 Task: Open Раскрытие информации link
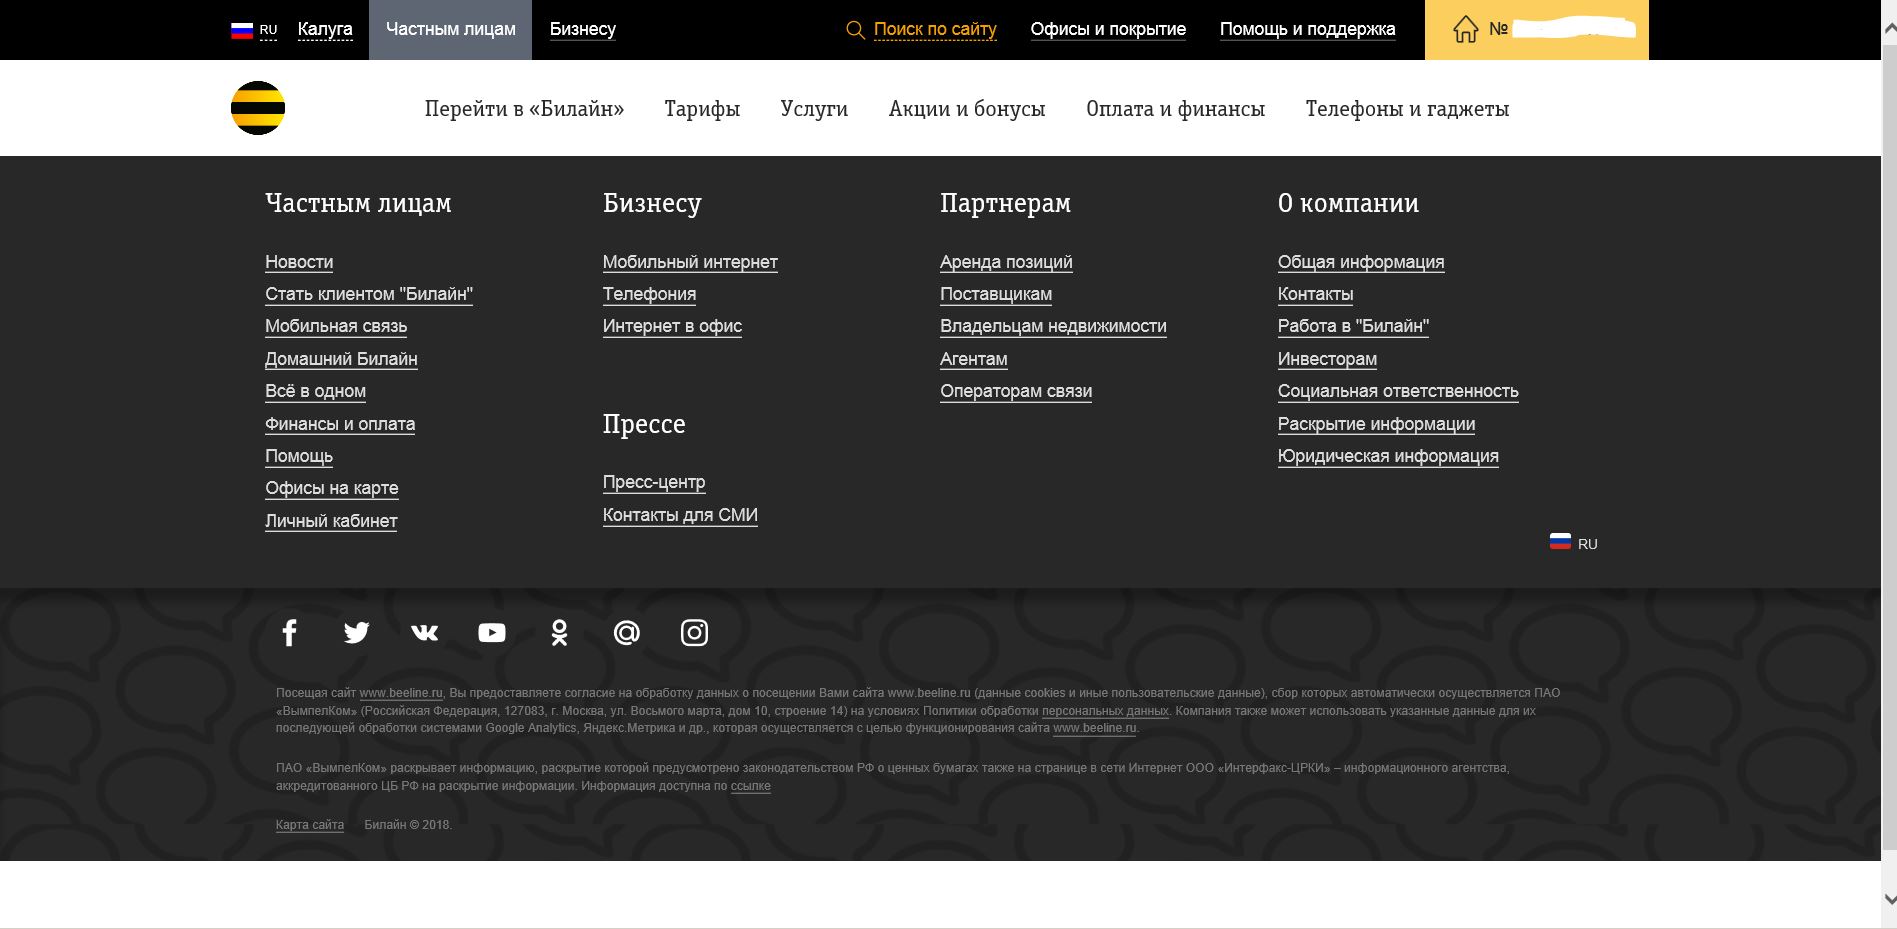click(x=1376, y=424)
